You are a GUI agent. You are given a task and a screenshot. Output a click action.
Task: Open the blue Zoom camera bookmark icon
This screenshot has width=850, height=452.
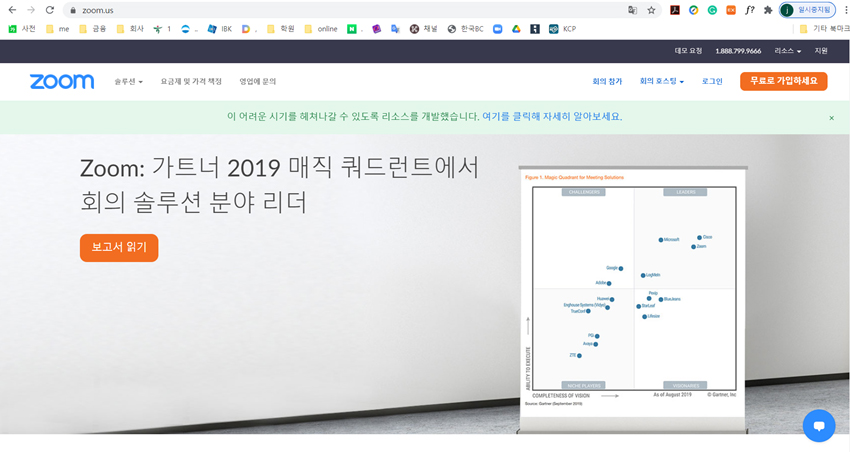pos(498,29)
